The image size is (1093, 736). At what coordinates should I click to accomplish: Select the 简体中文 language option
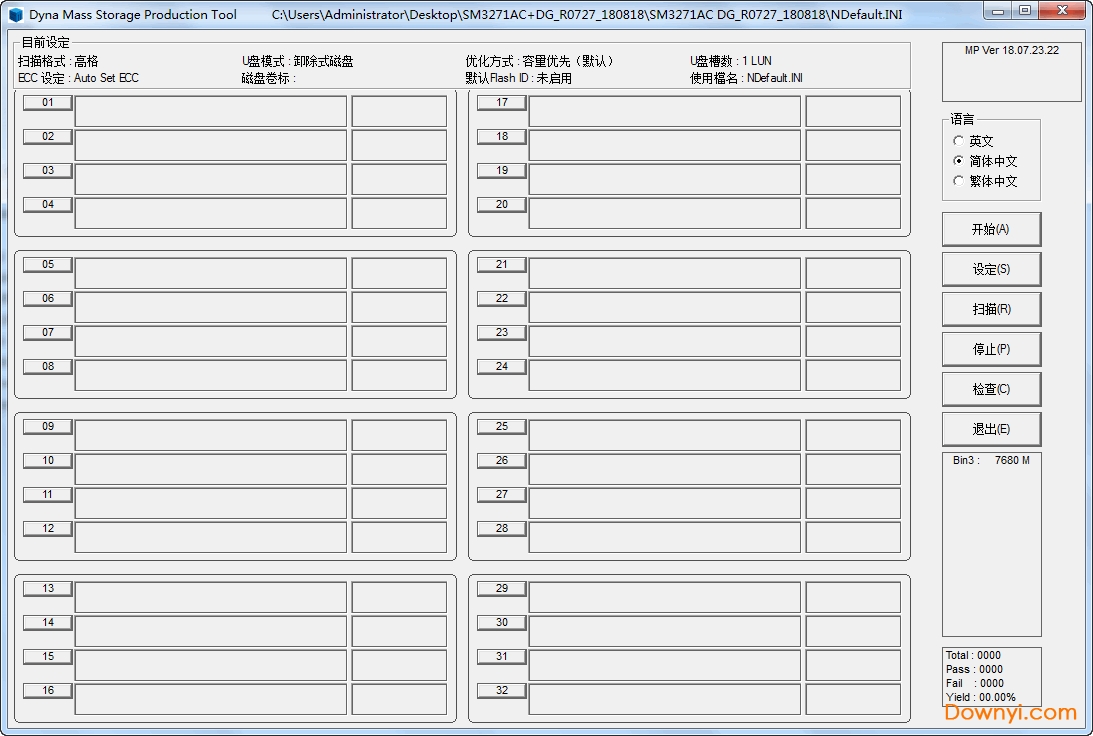(x=960, y=161)
